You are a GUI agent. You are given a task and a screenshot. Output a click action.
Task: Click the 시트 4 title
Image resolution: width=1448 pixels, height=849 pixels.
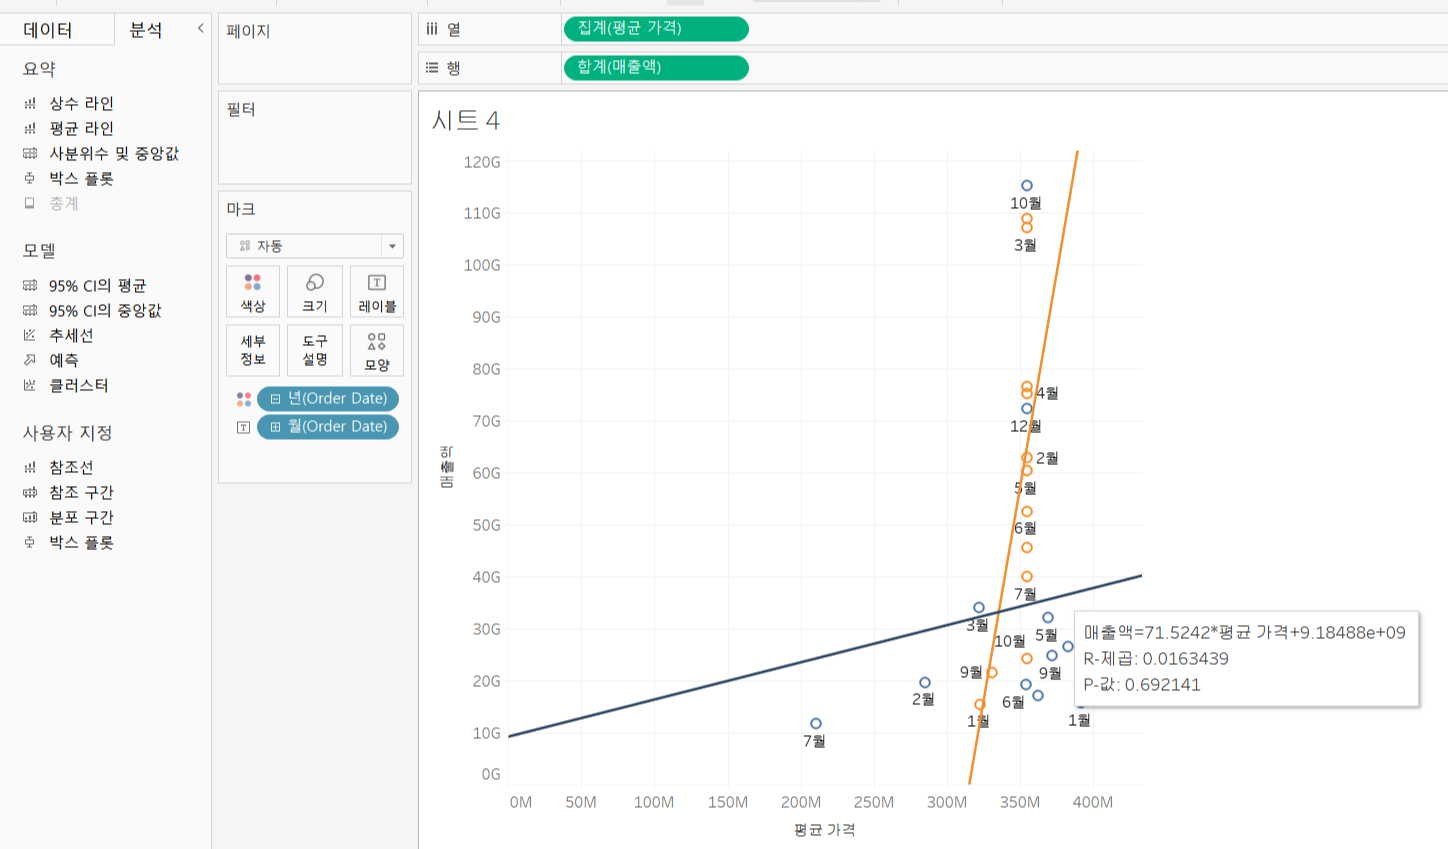465,121
